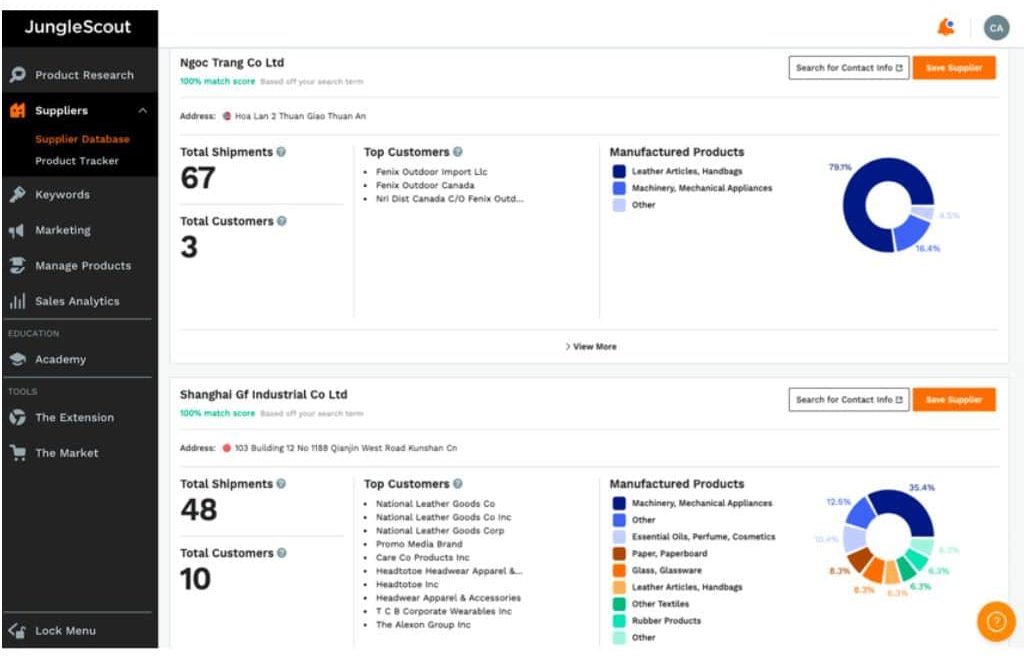The width and height of the screenshot is (1024, 665).
Task: Open Manage Products in sidebar
Action: [x=80, y=265]
